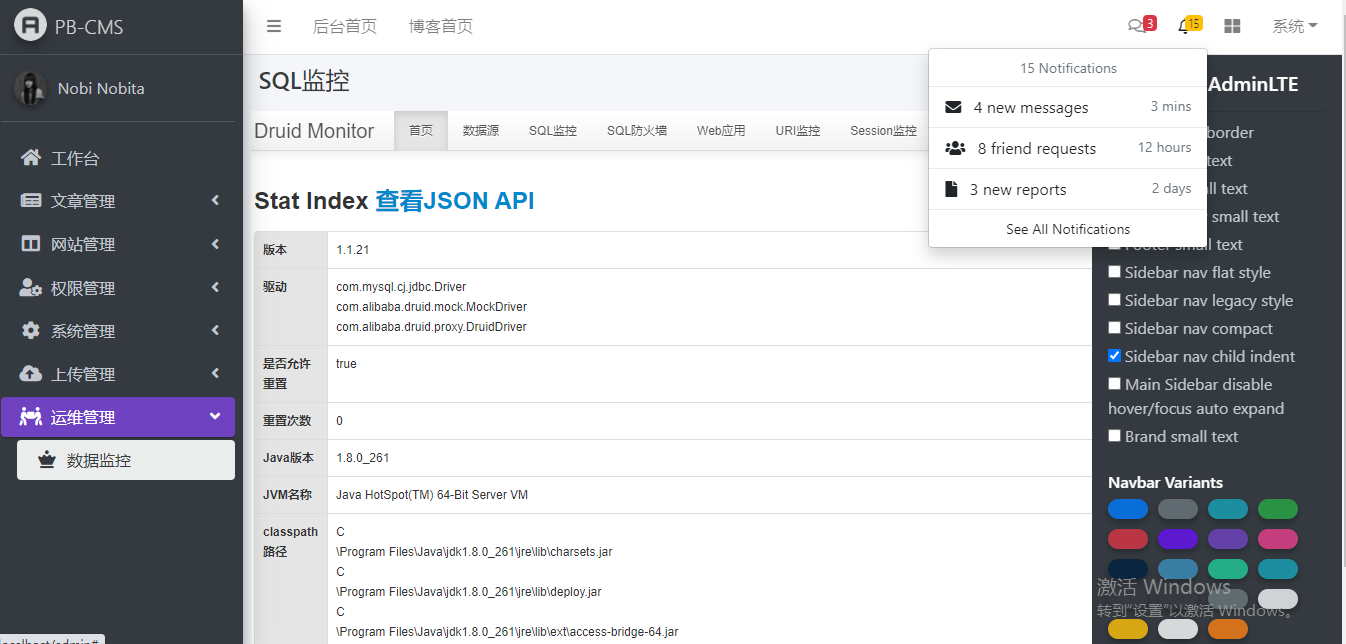Click the people icon beside 运维管理
This screenshot has width=1346, height=644.
click(x=31, y=417)
